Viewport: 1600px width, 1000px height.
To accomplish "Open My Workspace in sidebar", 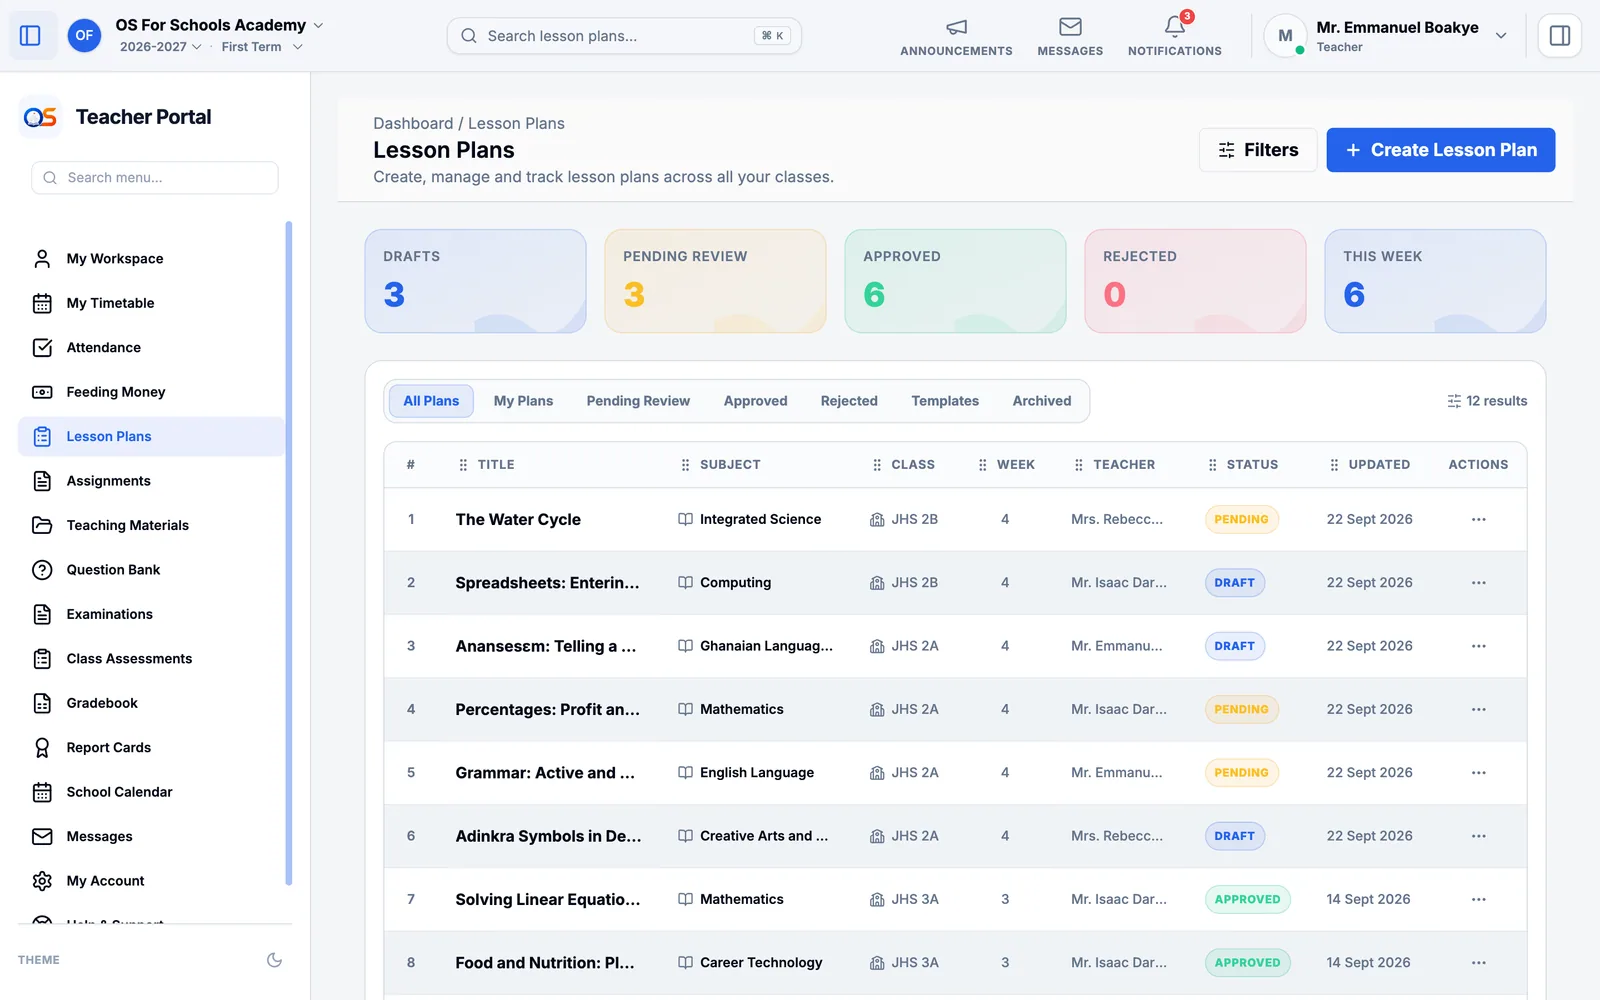I will click(x=152, y=259).
